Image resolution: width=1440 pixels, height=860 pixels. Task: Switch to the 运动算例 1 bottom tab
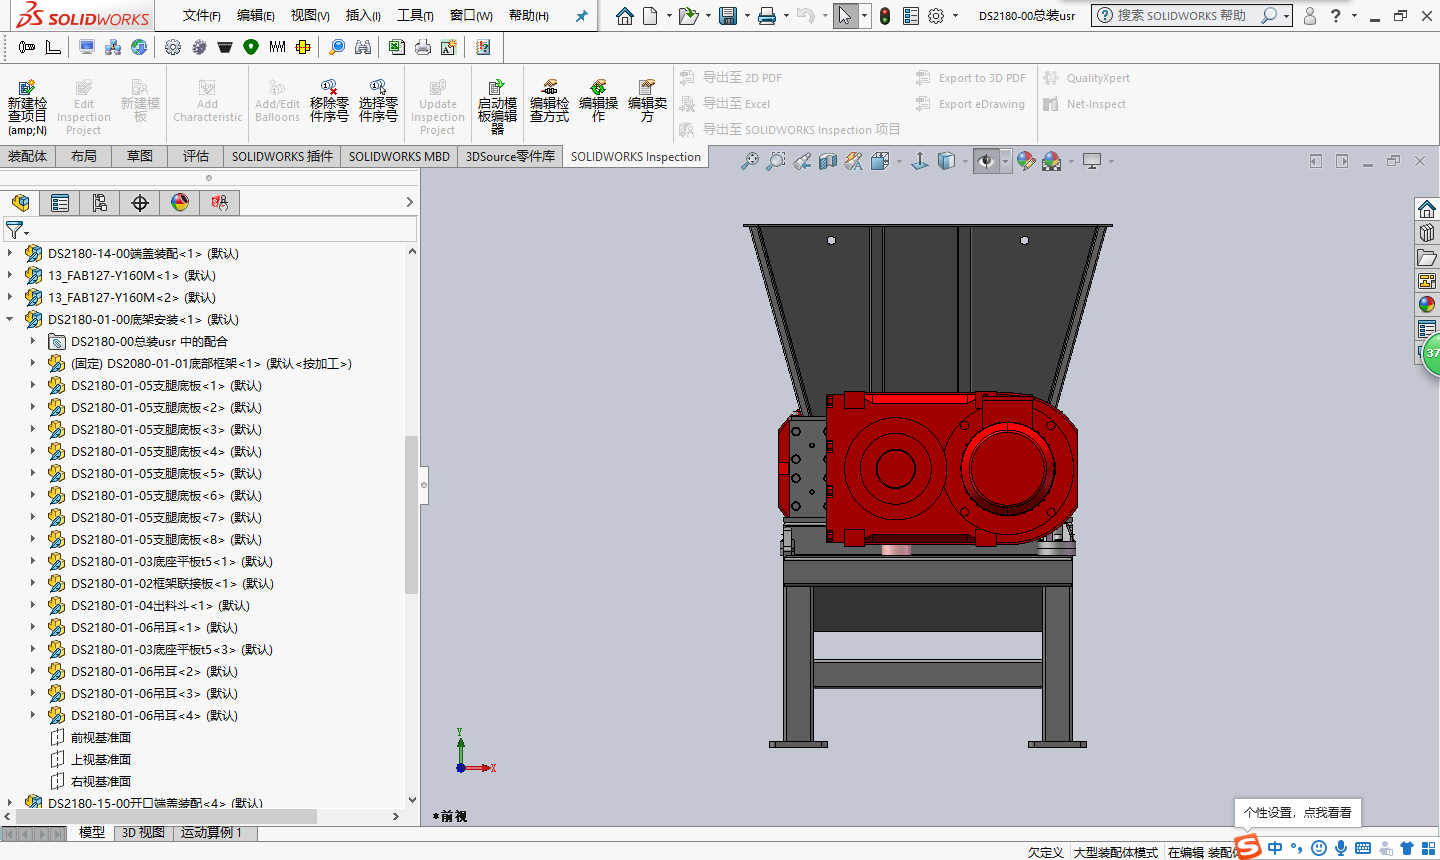pyautogui.click(x=211, y=832)
